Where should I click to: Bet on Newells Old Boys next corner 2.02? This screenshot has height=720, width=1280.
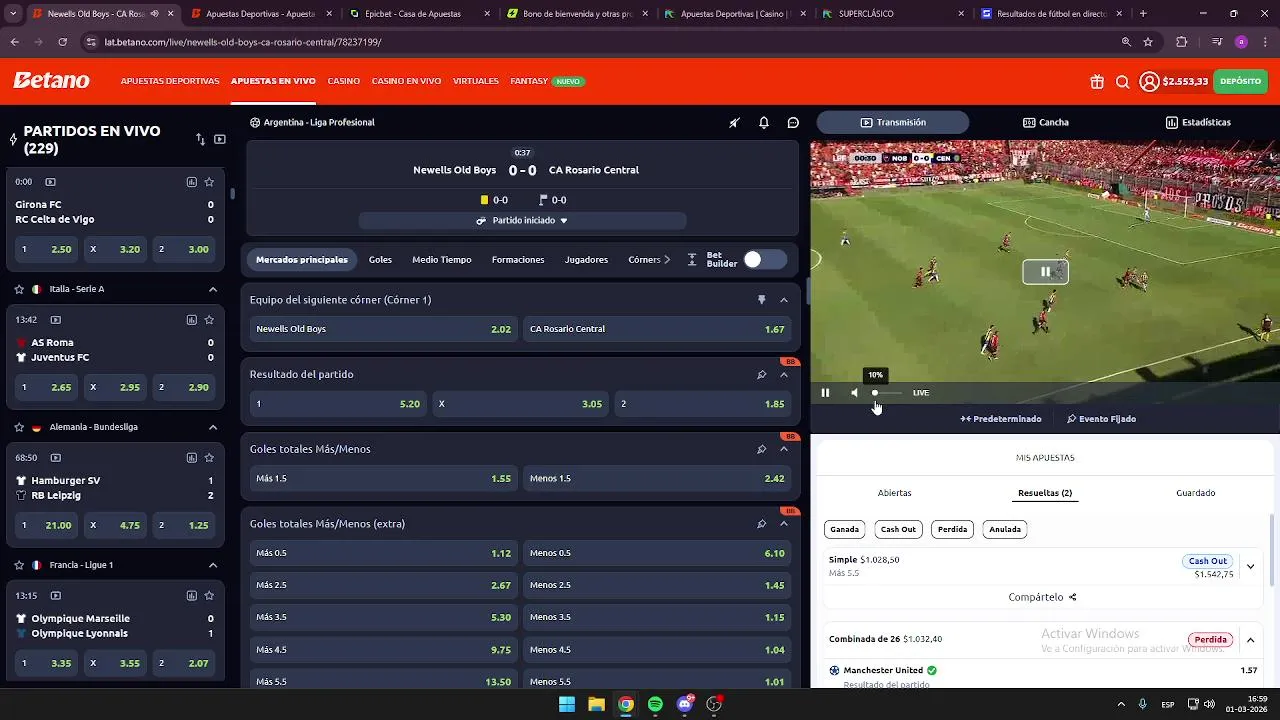(x=382, y=329)
